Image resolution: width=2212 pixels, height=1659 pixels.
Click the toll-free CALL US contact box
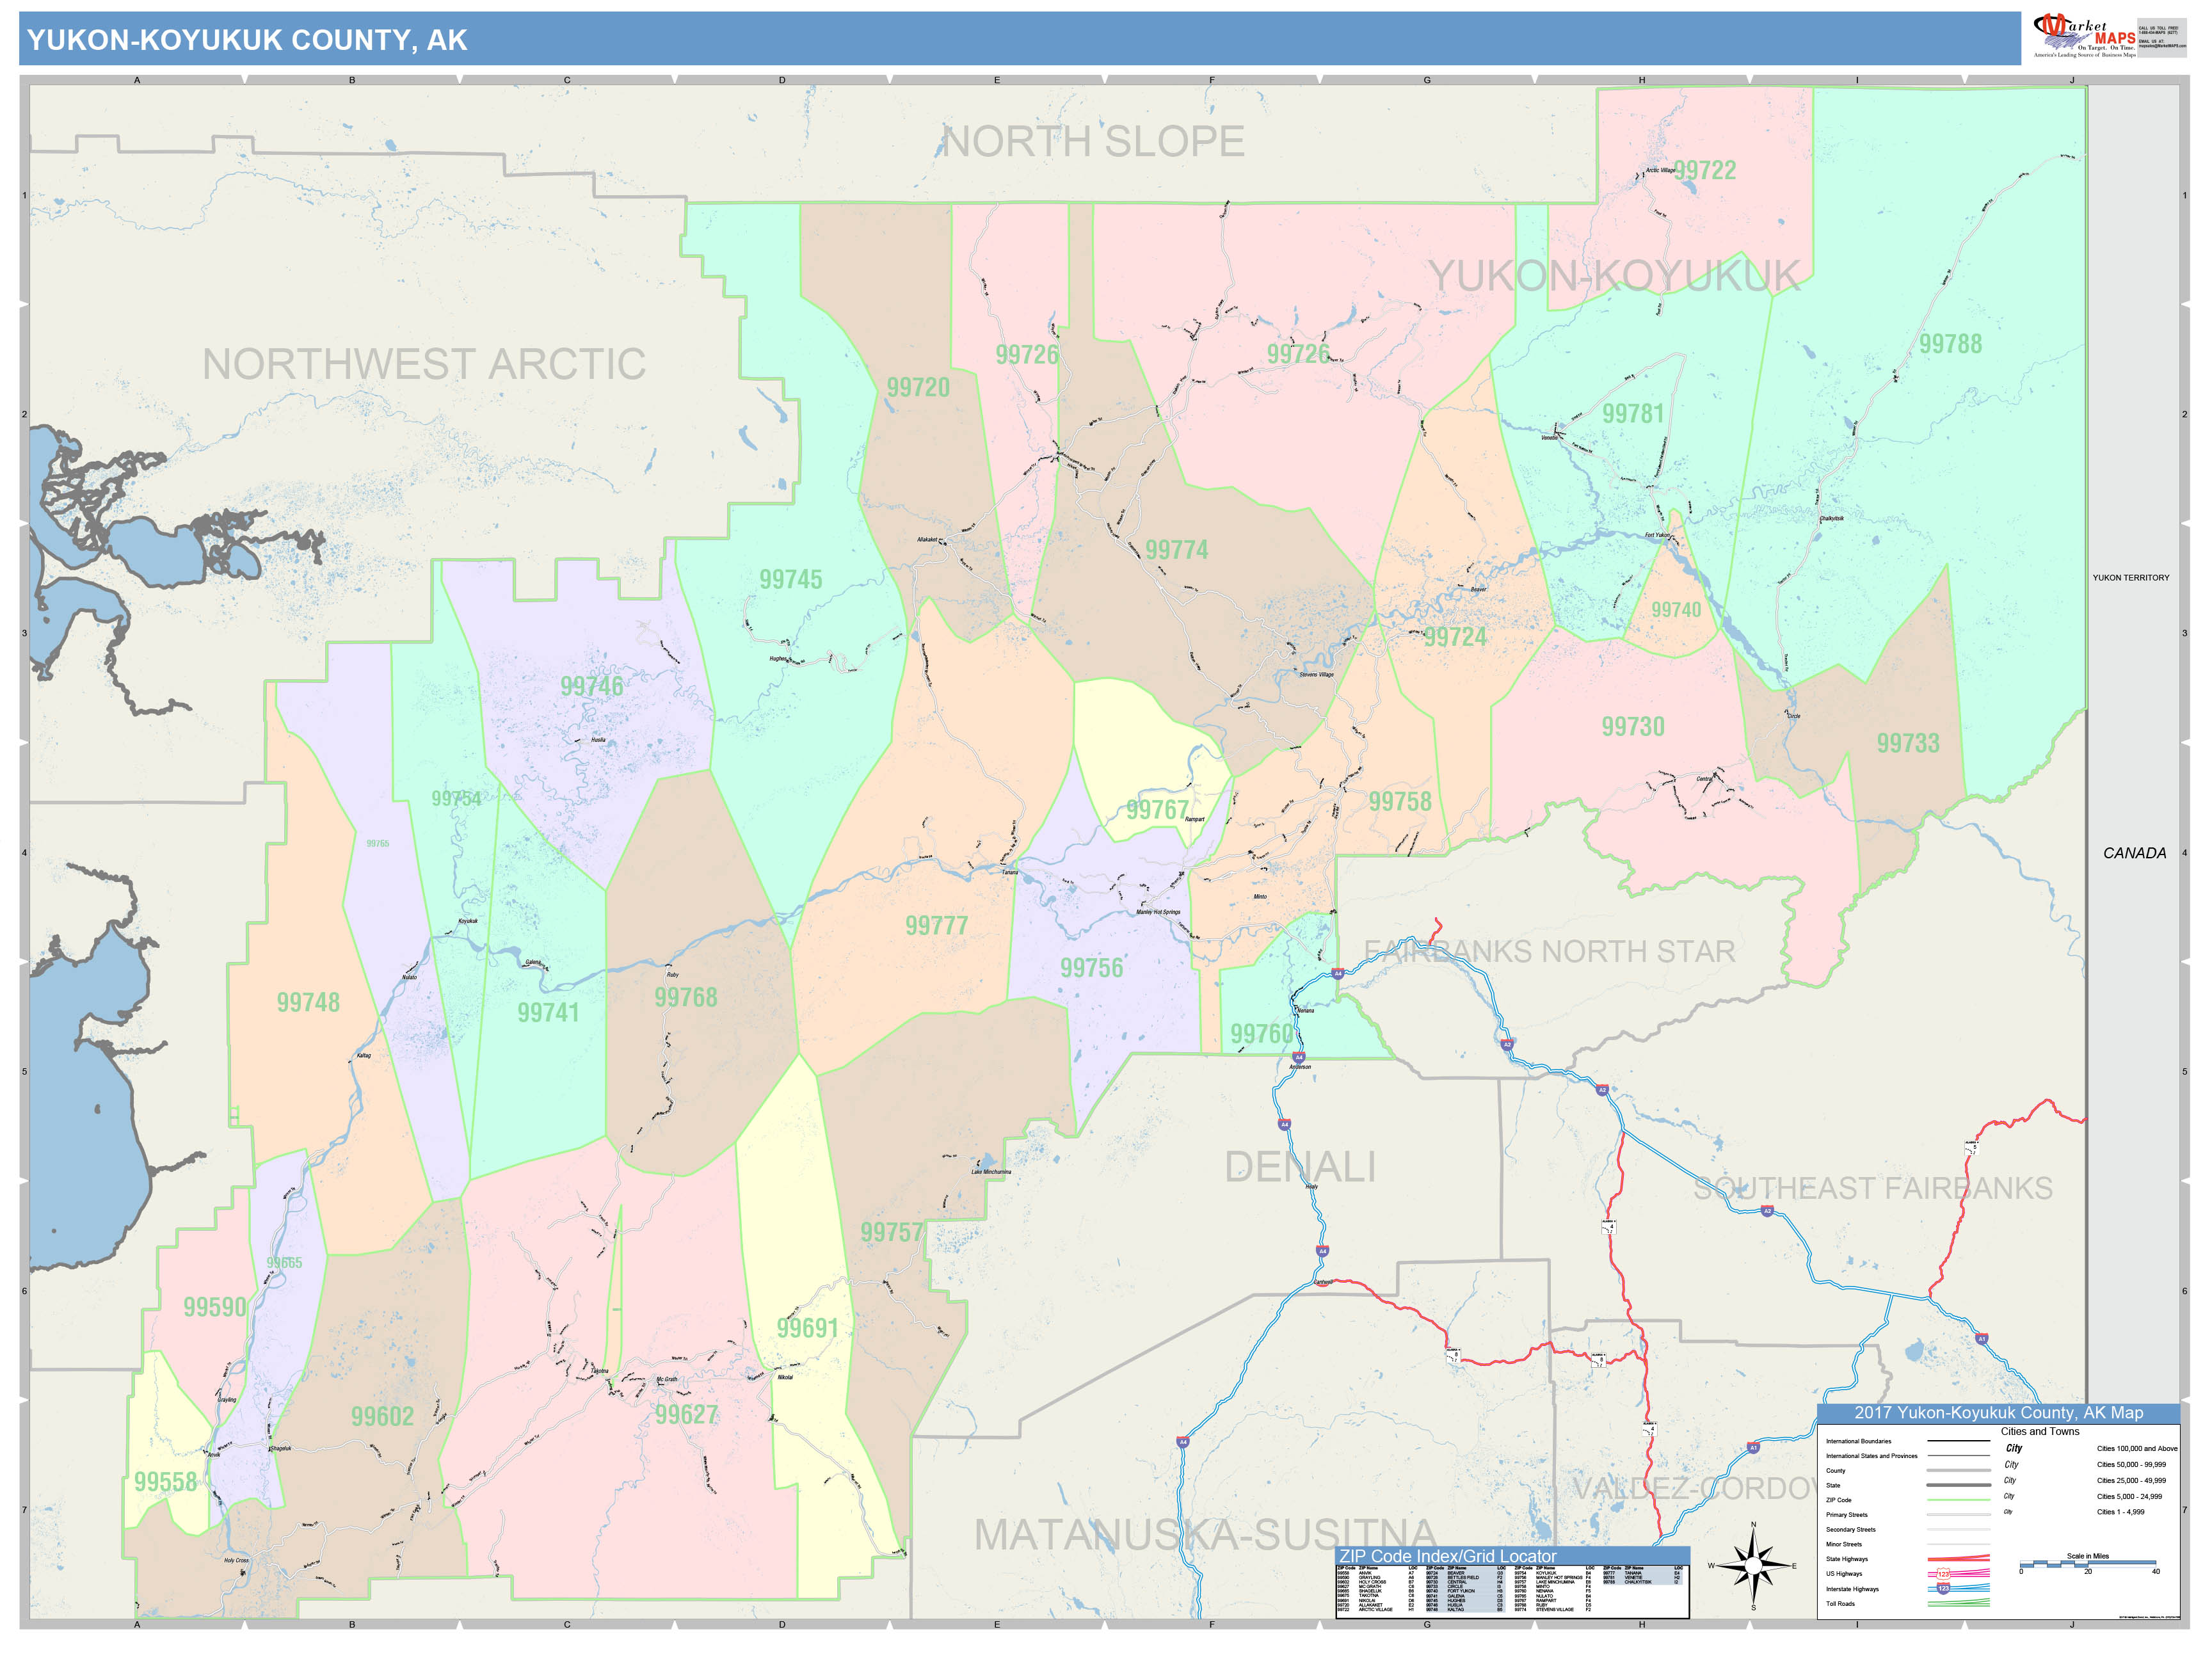click(x=2158, y=30)
